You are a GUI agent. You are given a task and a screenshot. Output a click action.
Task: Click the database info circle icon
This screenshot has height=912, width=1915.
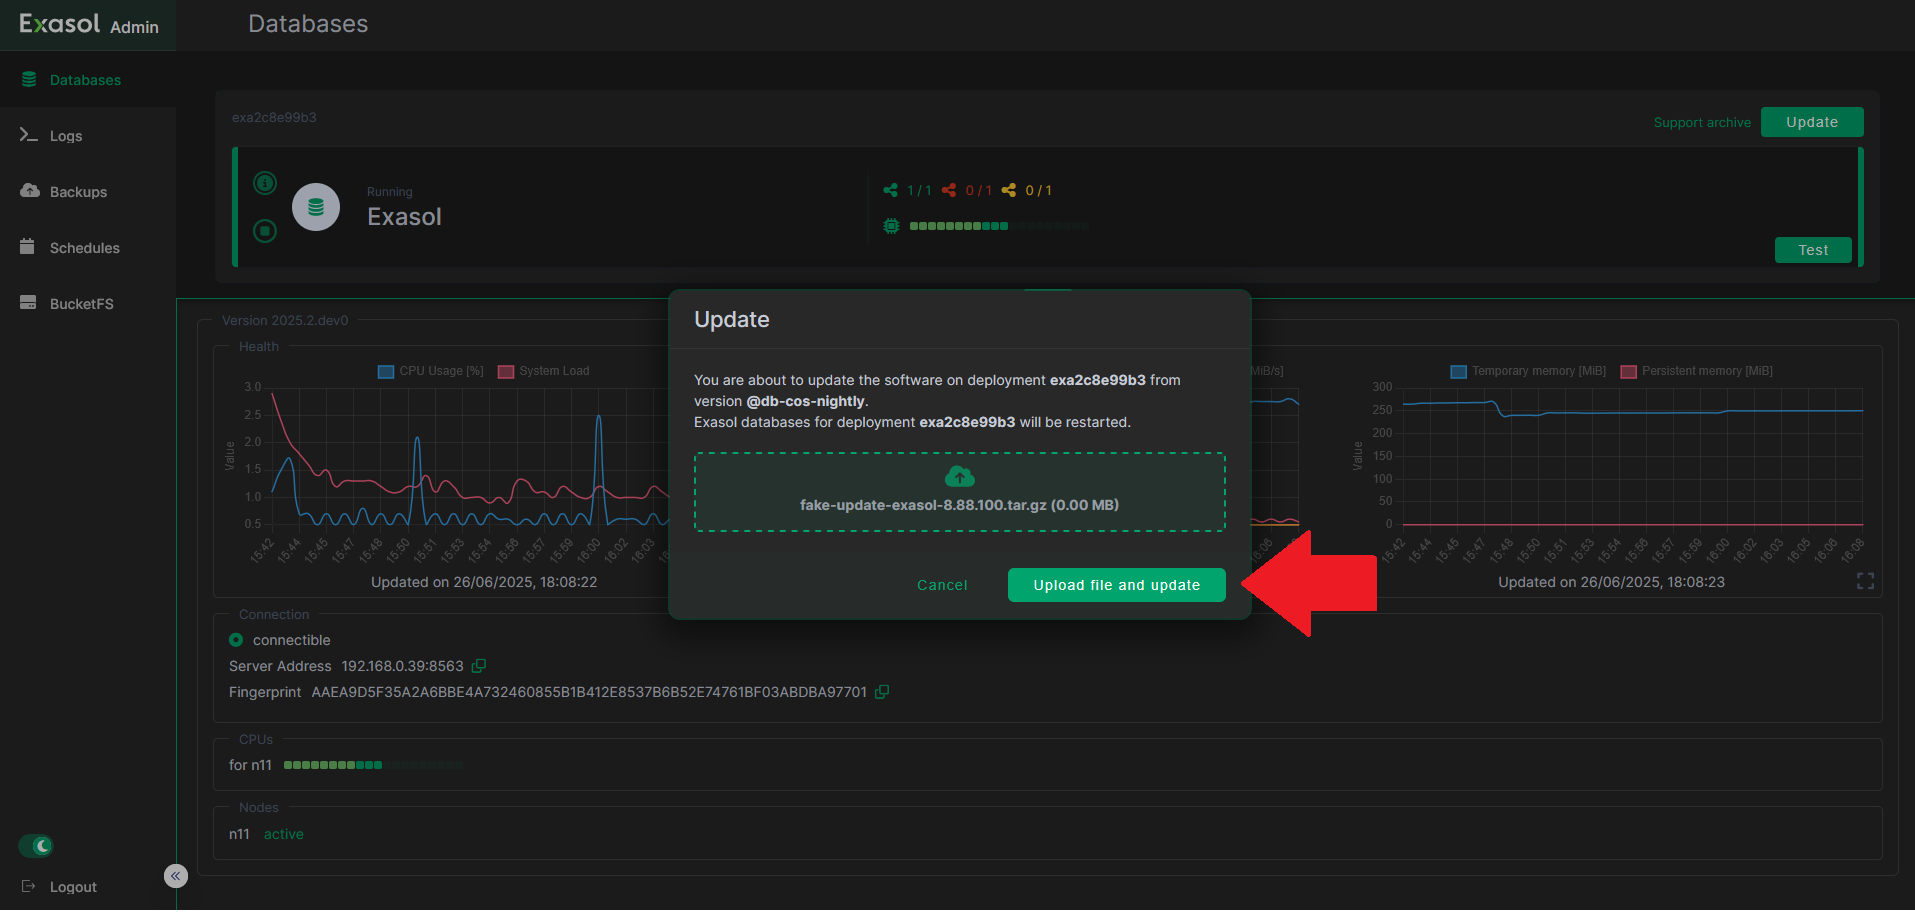coord(265,183)
